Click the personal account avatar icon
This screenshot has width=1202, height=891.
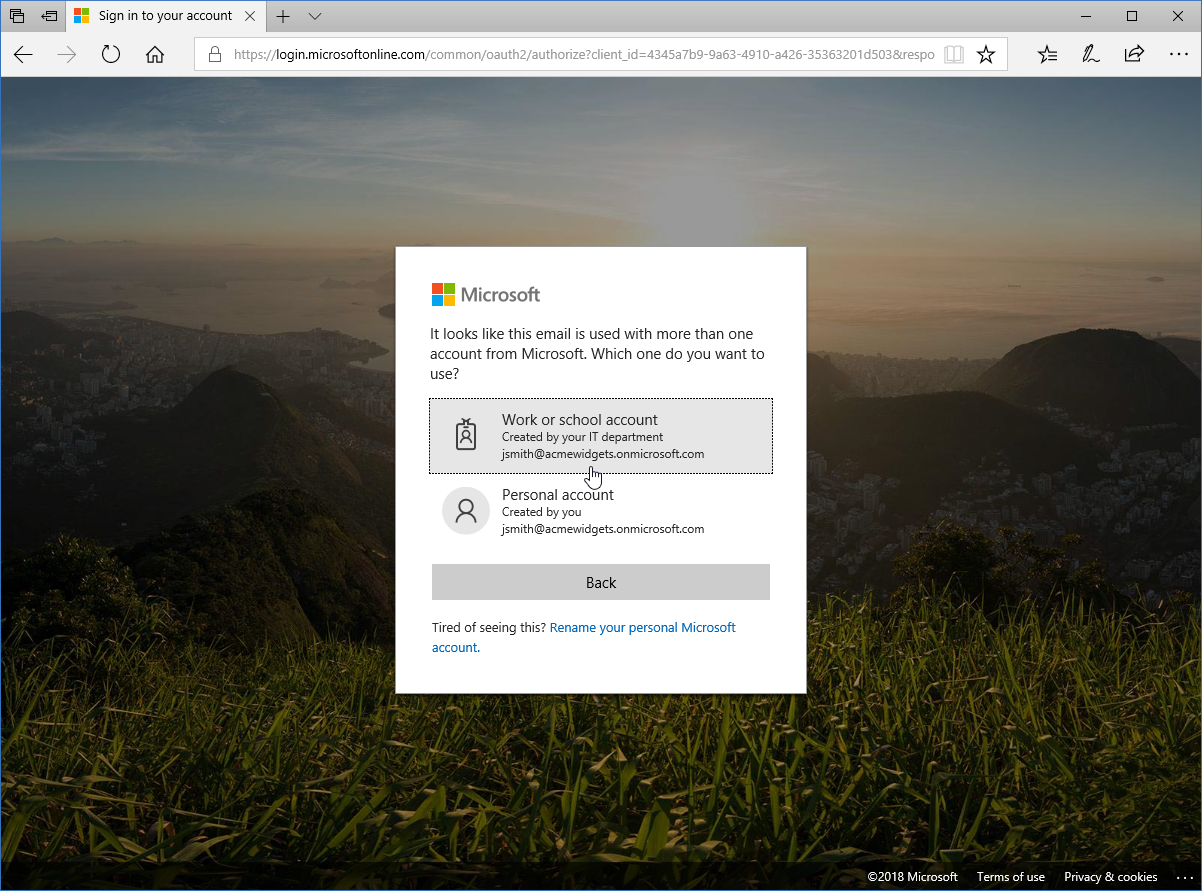coord(466,511)
